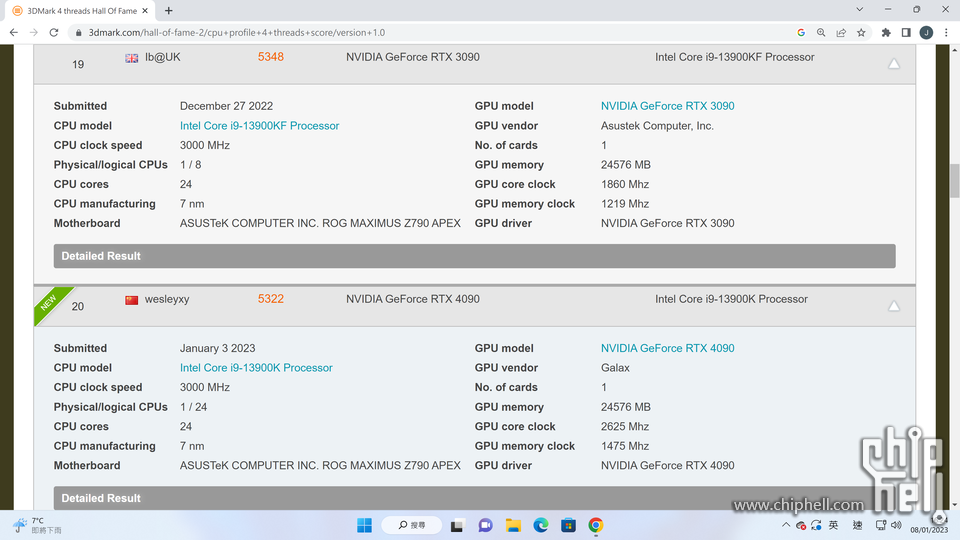Bookmark this page with star

pos(861,32)
